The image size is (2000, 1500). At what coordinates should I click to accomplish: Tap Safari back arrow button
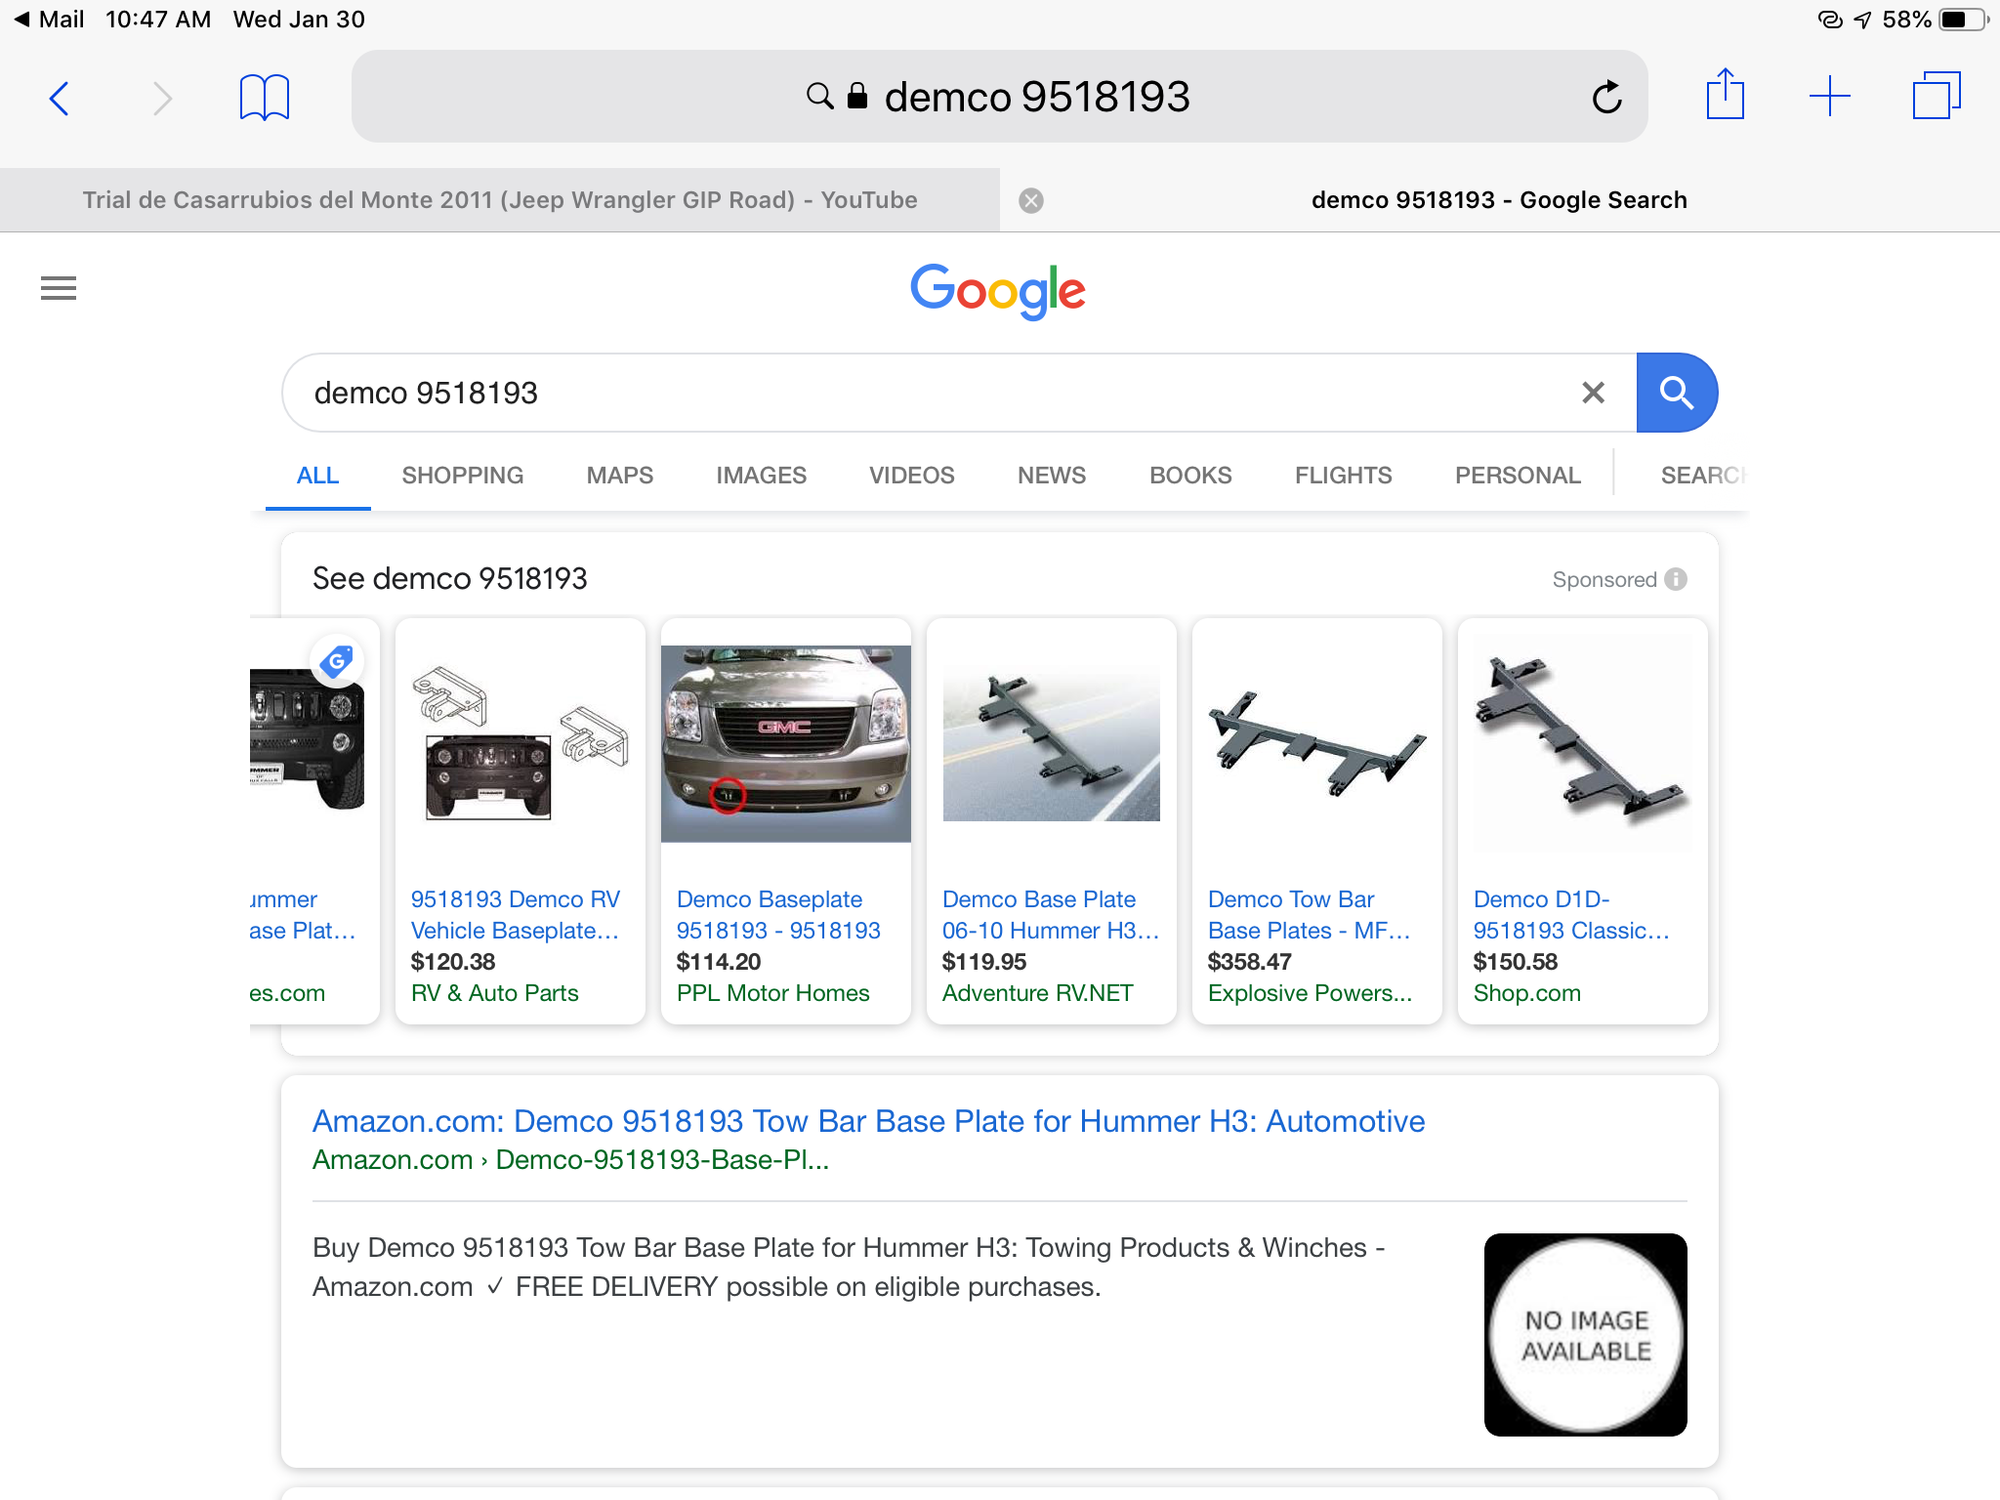click(60, 98)
